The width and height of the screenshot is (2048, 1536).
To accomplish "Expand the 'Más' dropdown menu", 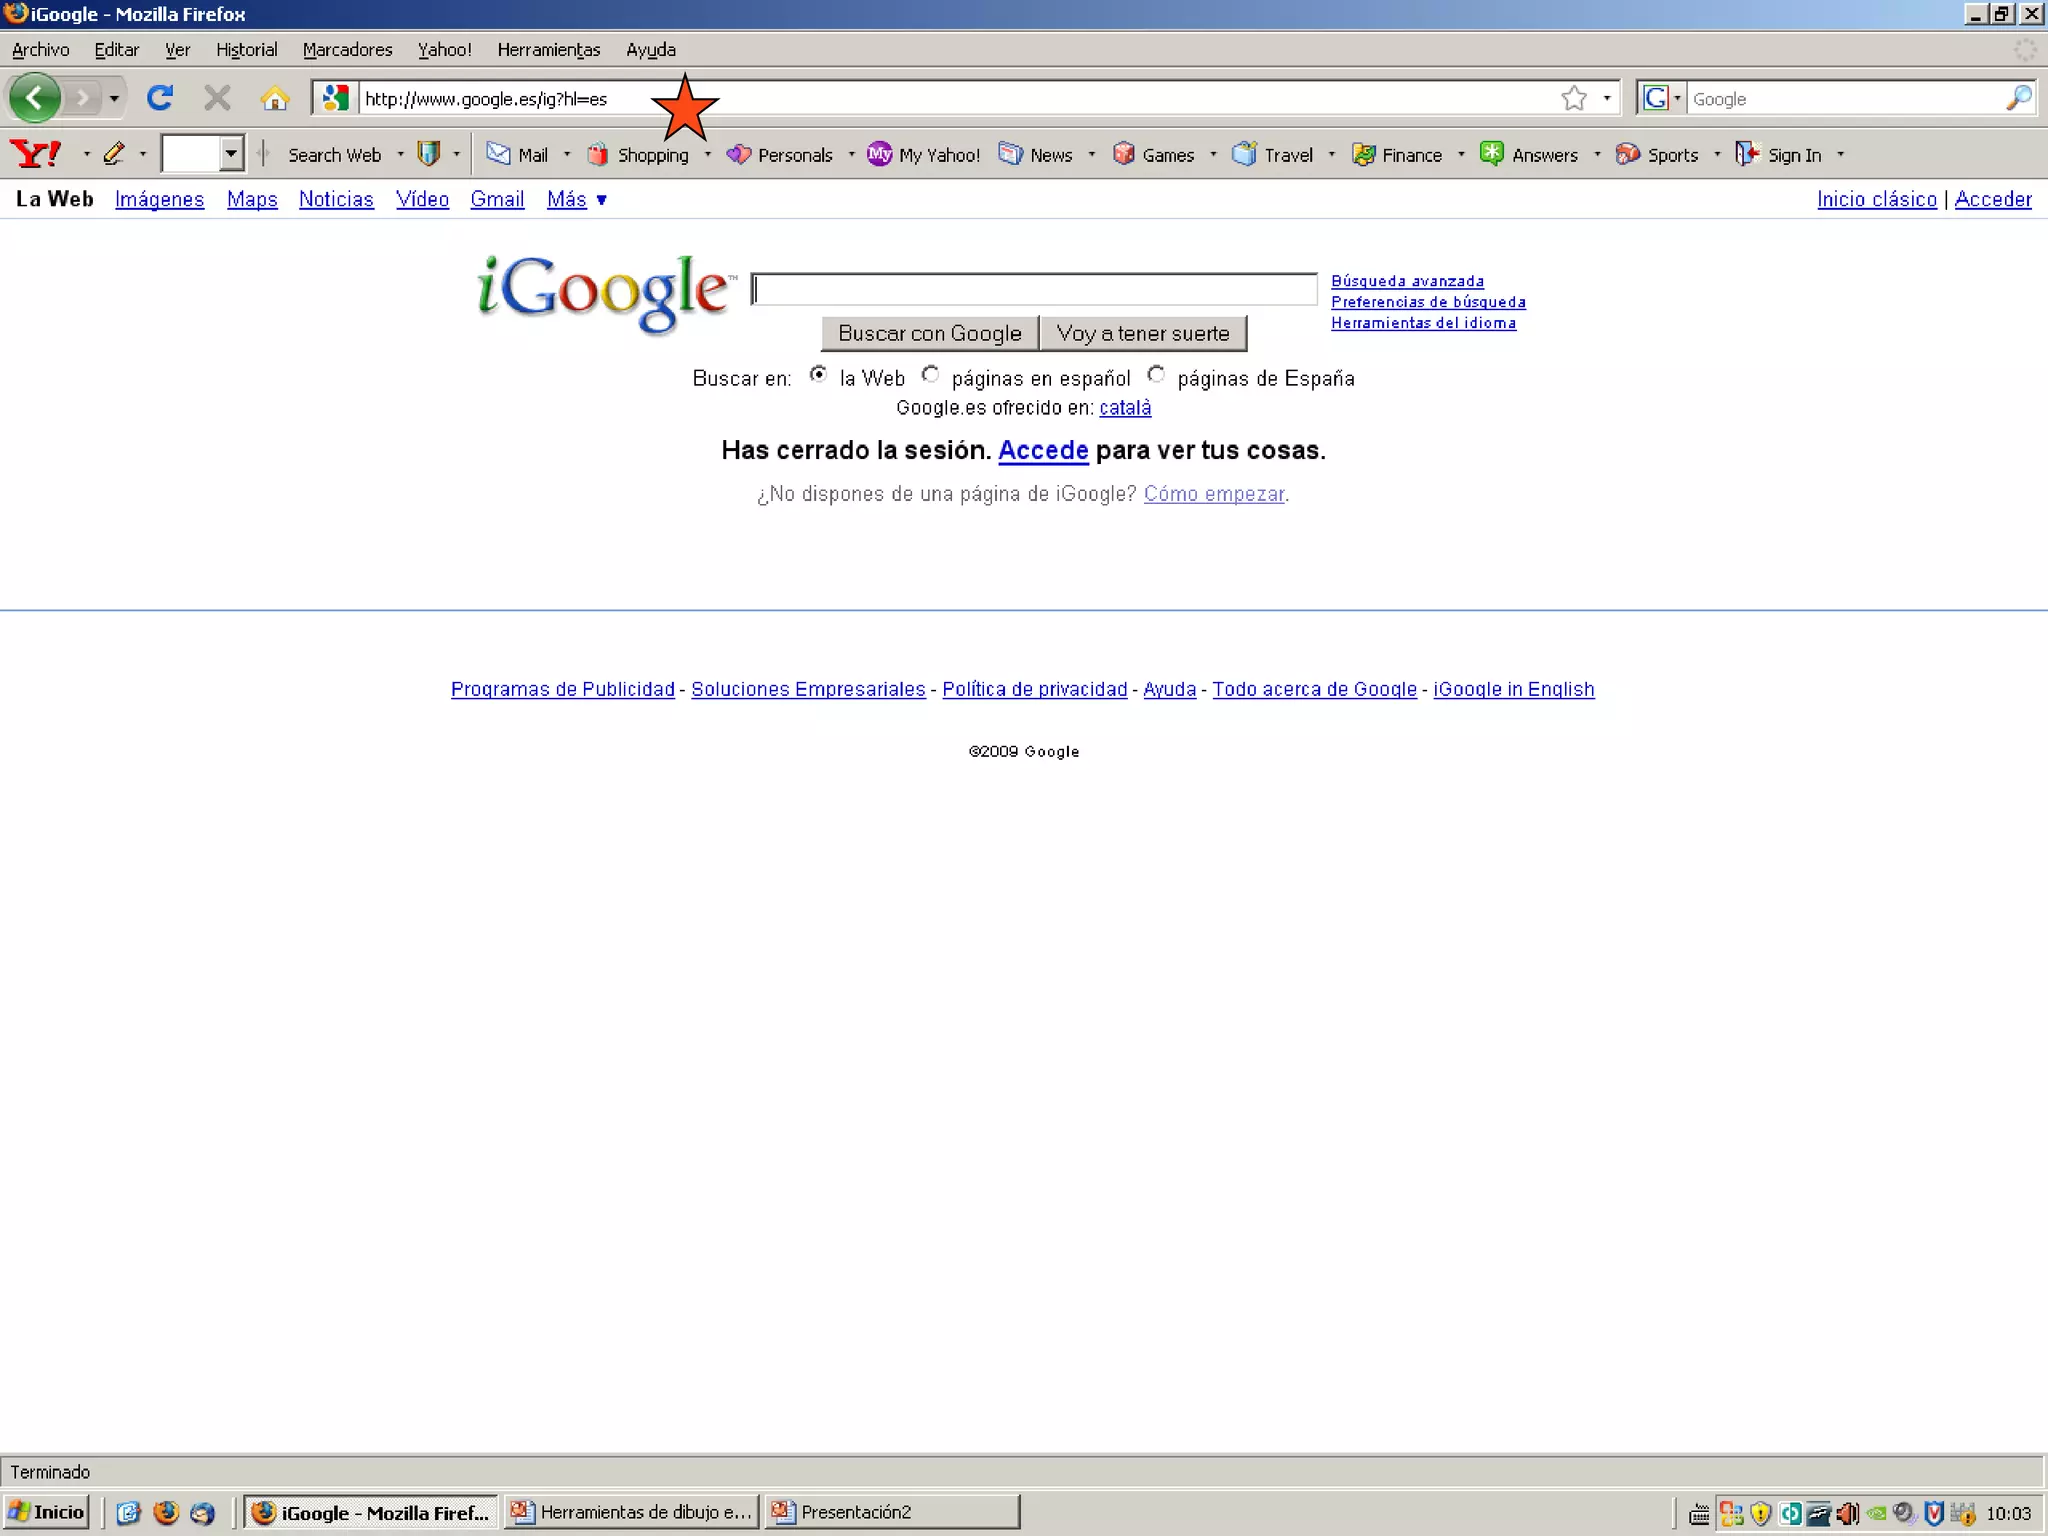I will [576, 199].
